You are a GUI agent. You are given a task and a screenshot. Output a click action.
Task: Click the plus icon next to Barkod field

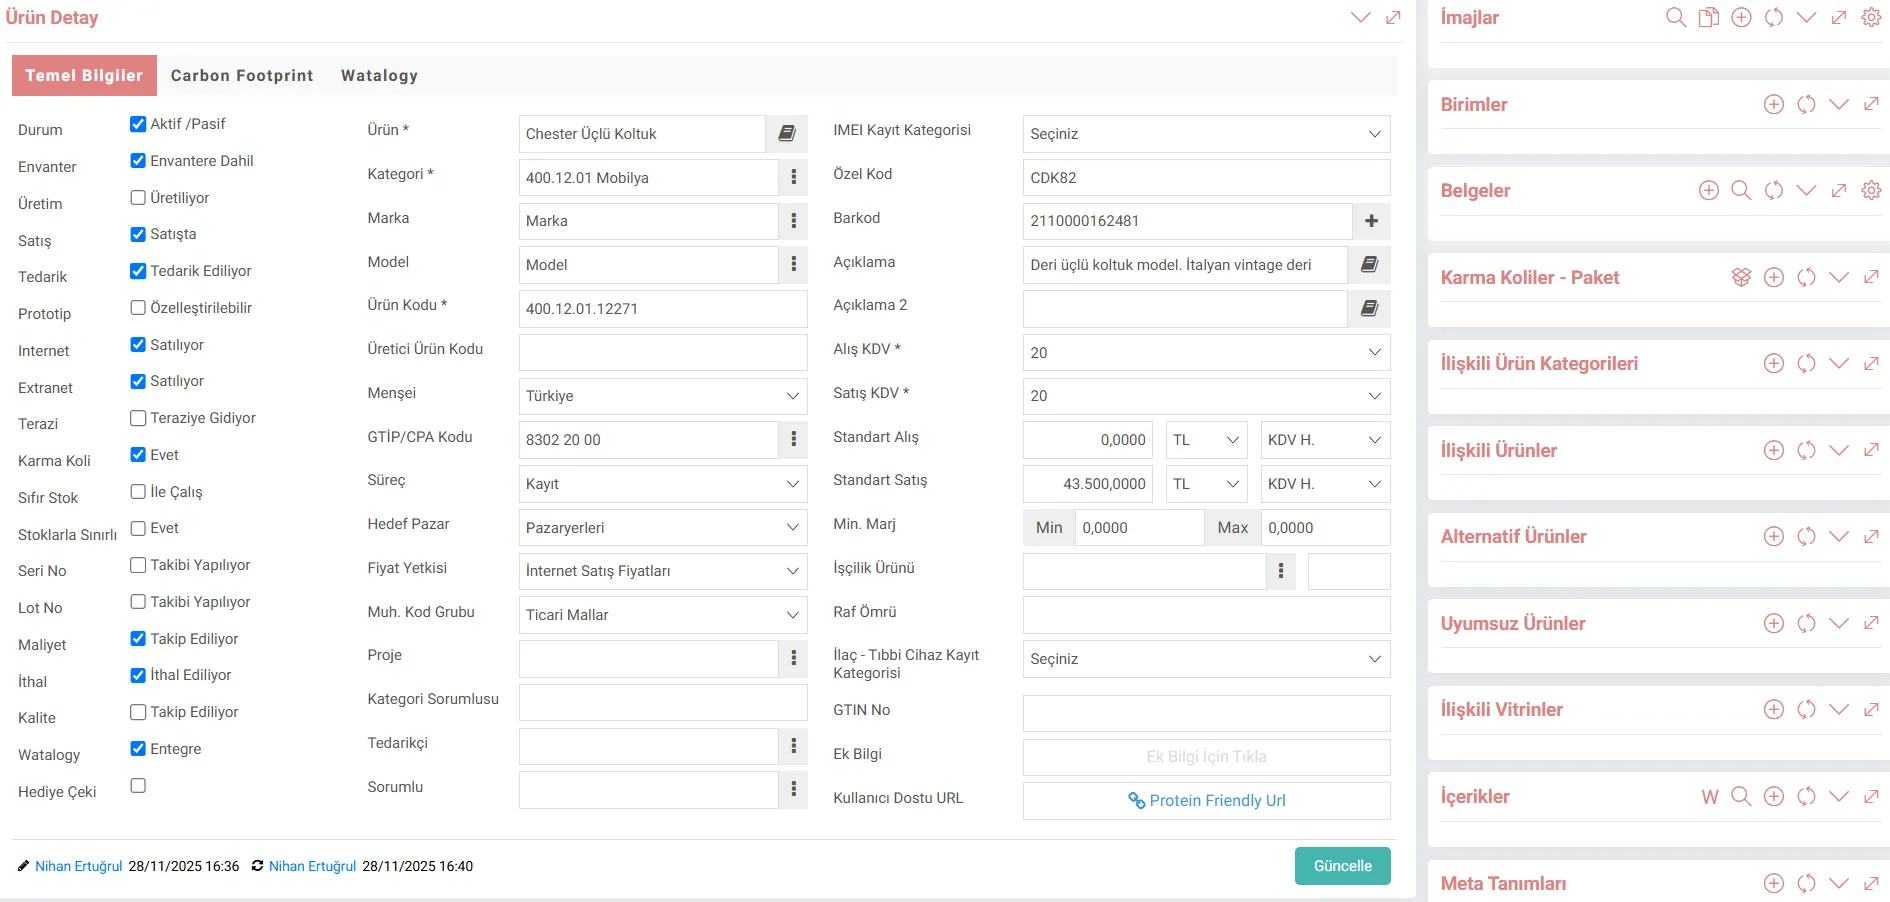coord(1371,221)
